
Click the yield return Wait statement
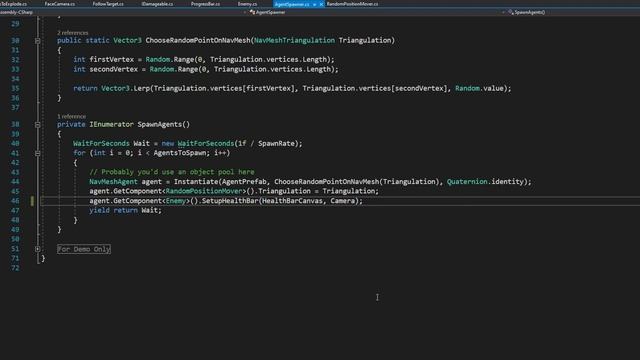(126, 211)
